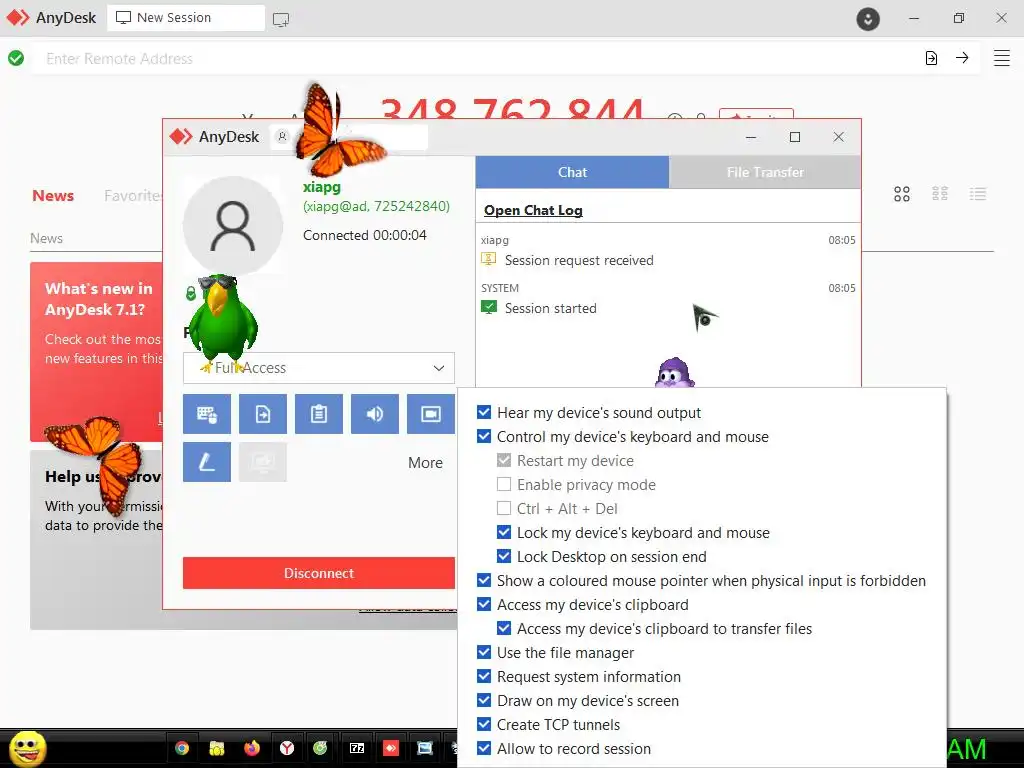Viewport: 1024px width, 768px height.
Task: Switch to list view
Action: coord(978,194)
